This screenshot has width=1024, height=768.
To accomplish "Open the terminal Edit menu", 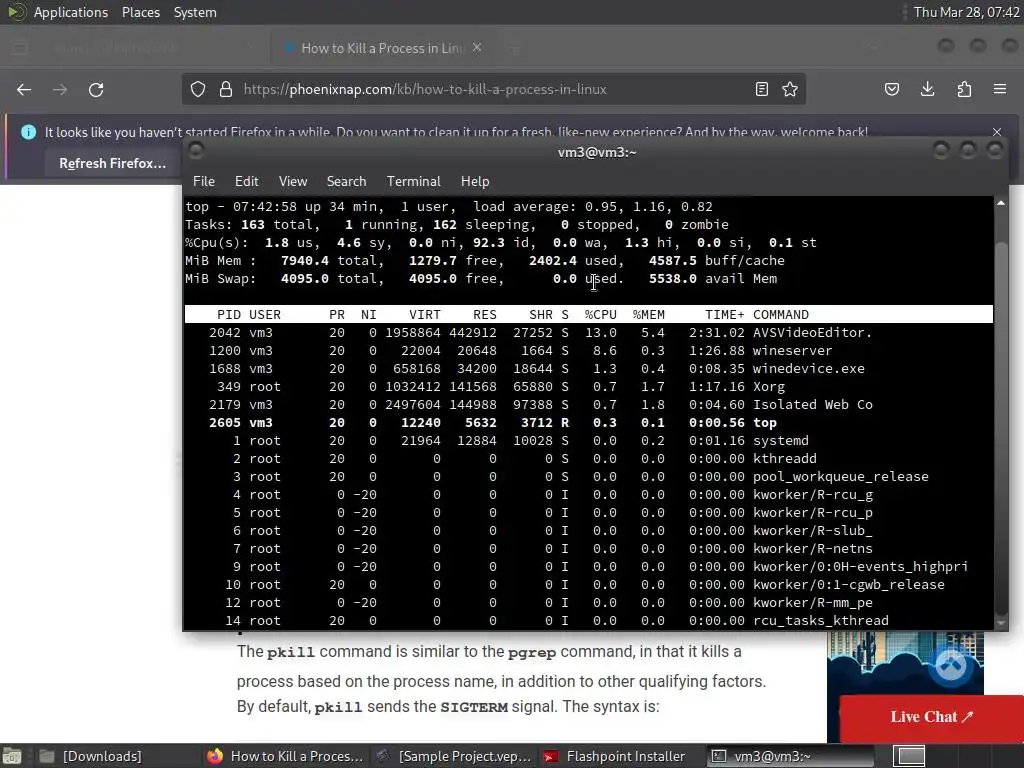I will pyautogui.click(x=246, y=182).
